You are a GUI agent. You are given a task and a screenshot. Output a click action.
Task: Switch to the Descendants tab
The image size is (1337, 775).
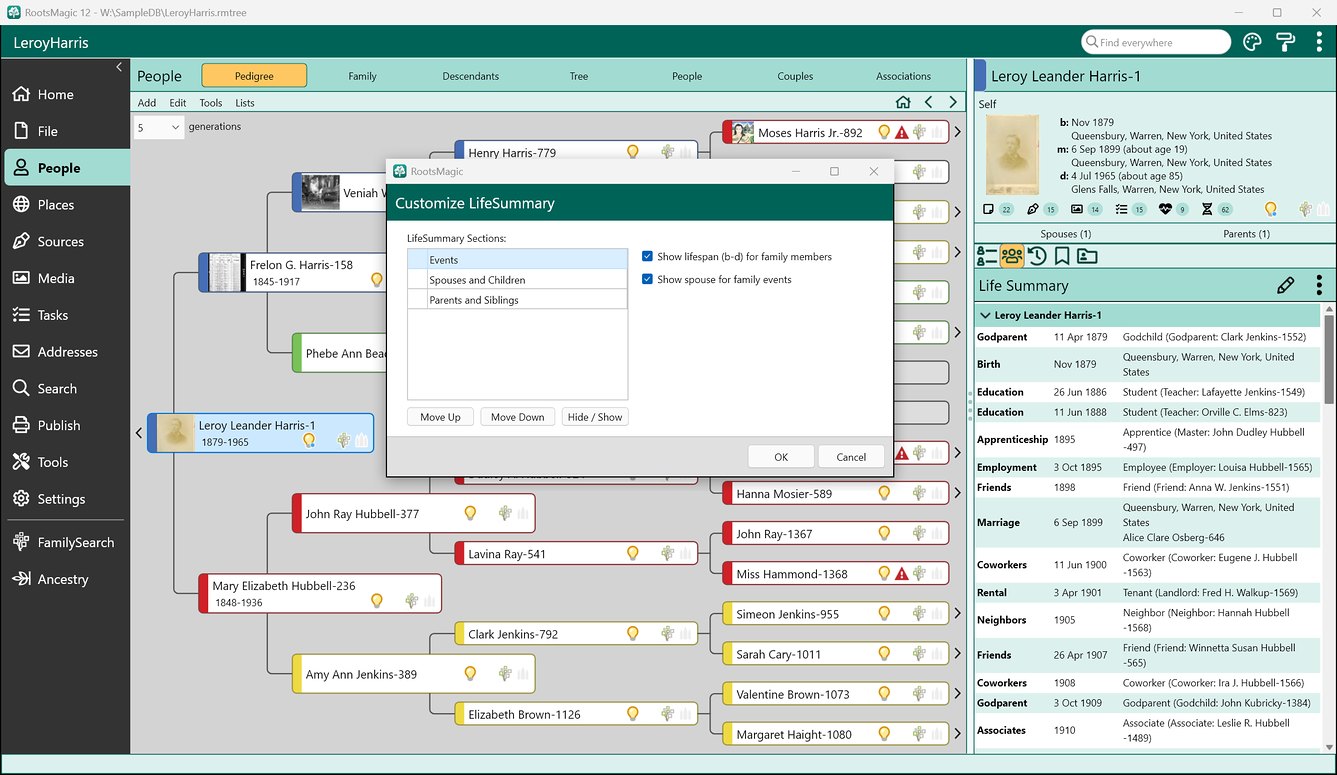(x=470, y=76)
